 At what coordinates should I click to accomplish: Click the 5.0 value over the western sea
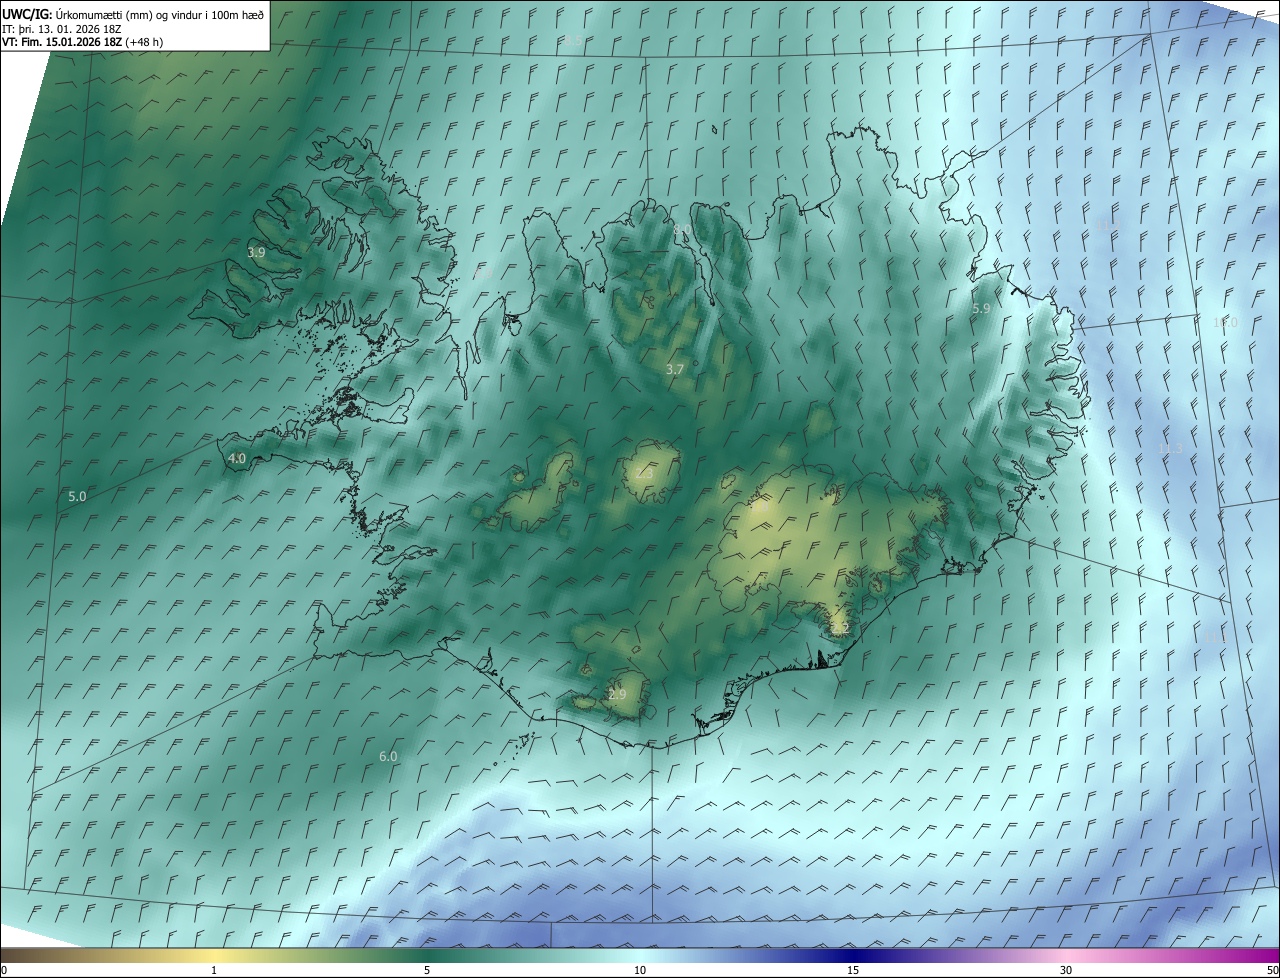coord(77,496)
